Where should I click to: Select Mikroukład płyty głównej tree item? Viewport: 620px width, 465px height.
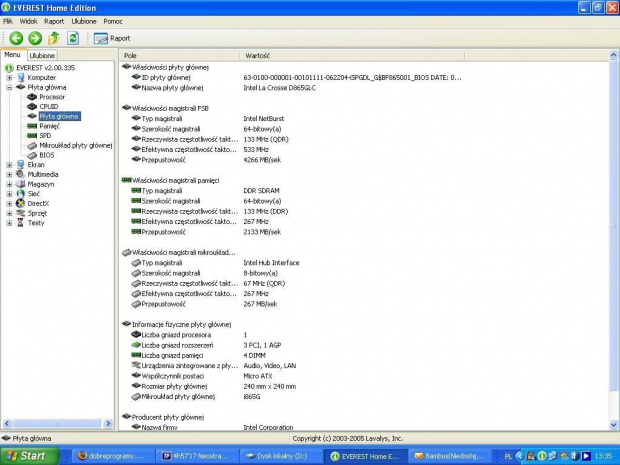pos(76,145)
